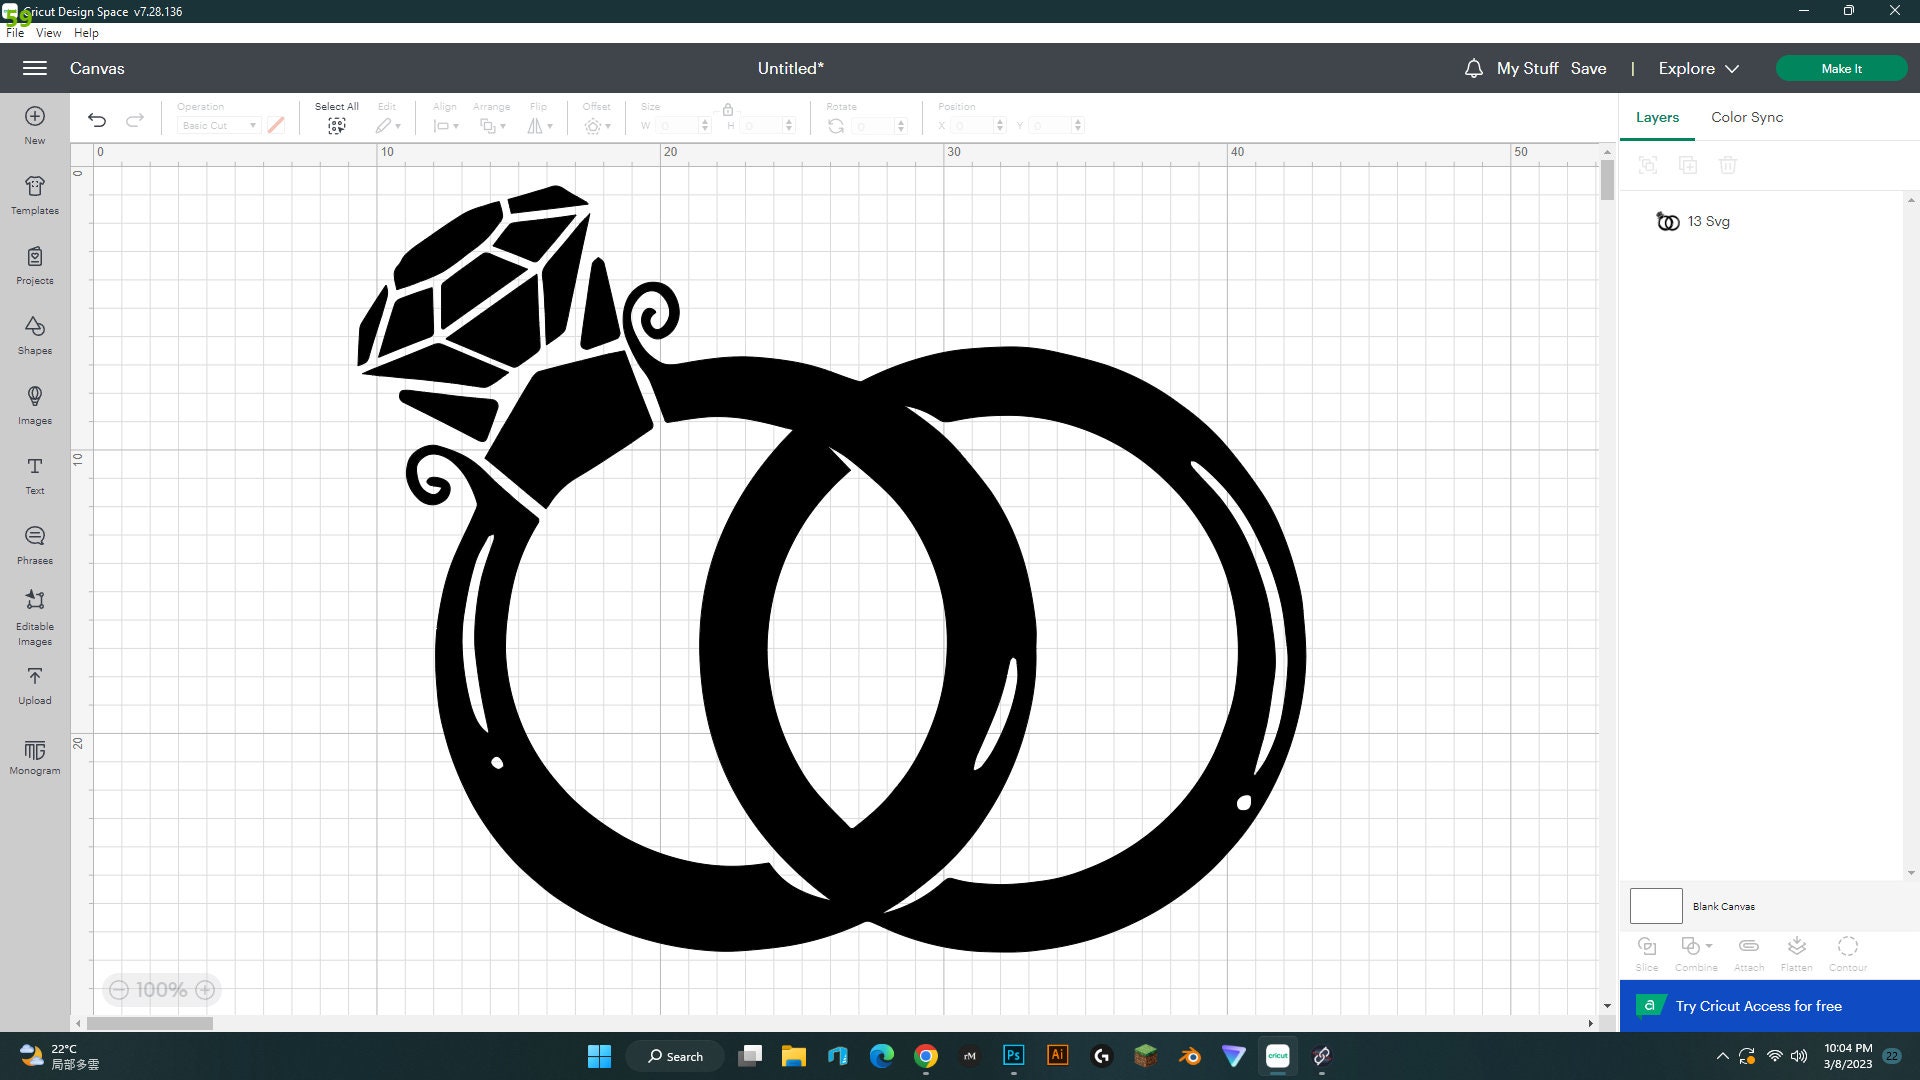
Task: Click the Attach icon
Action: 1748,948
